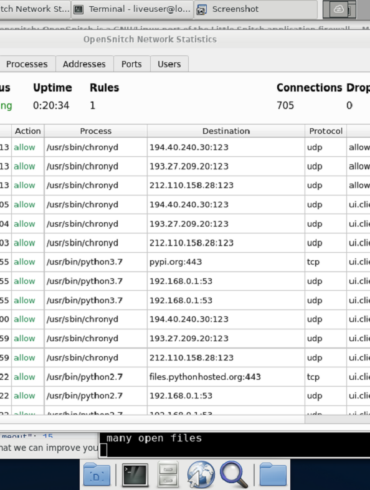This screenshot has width=370, height=490.
Task: Open the magnifier application finder icon
Action: (234, 475)
